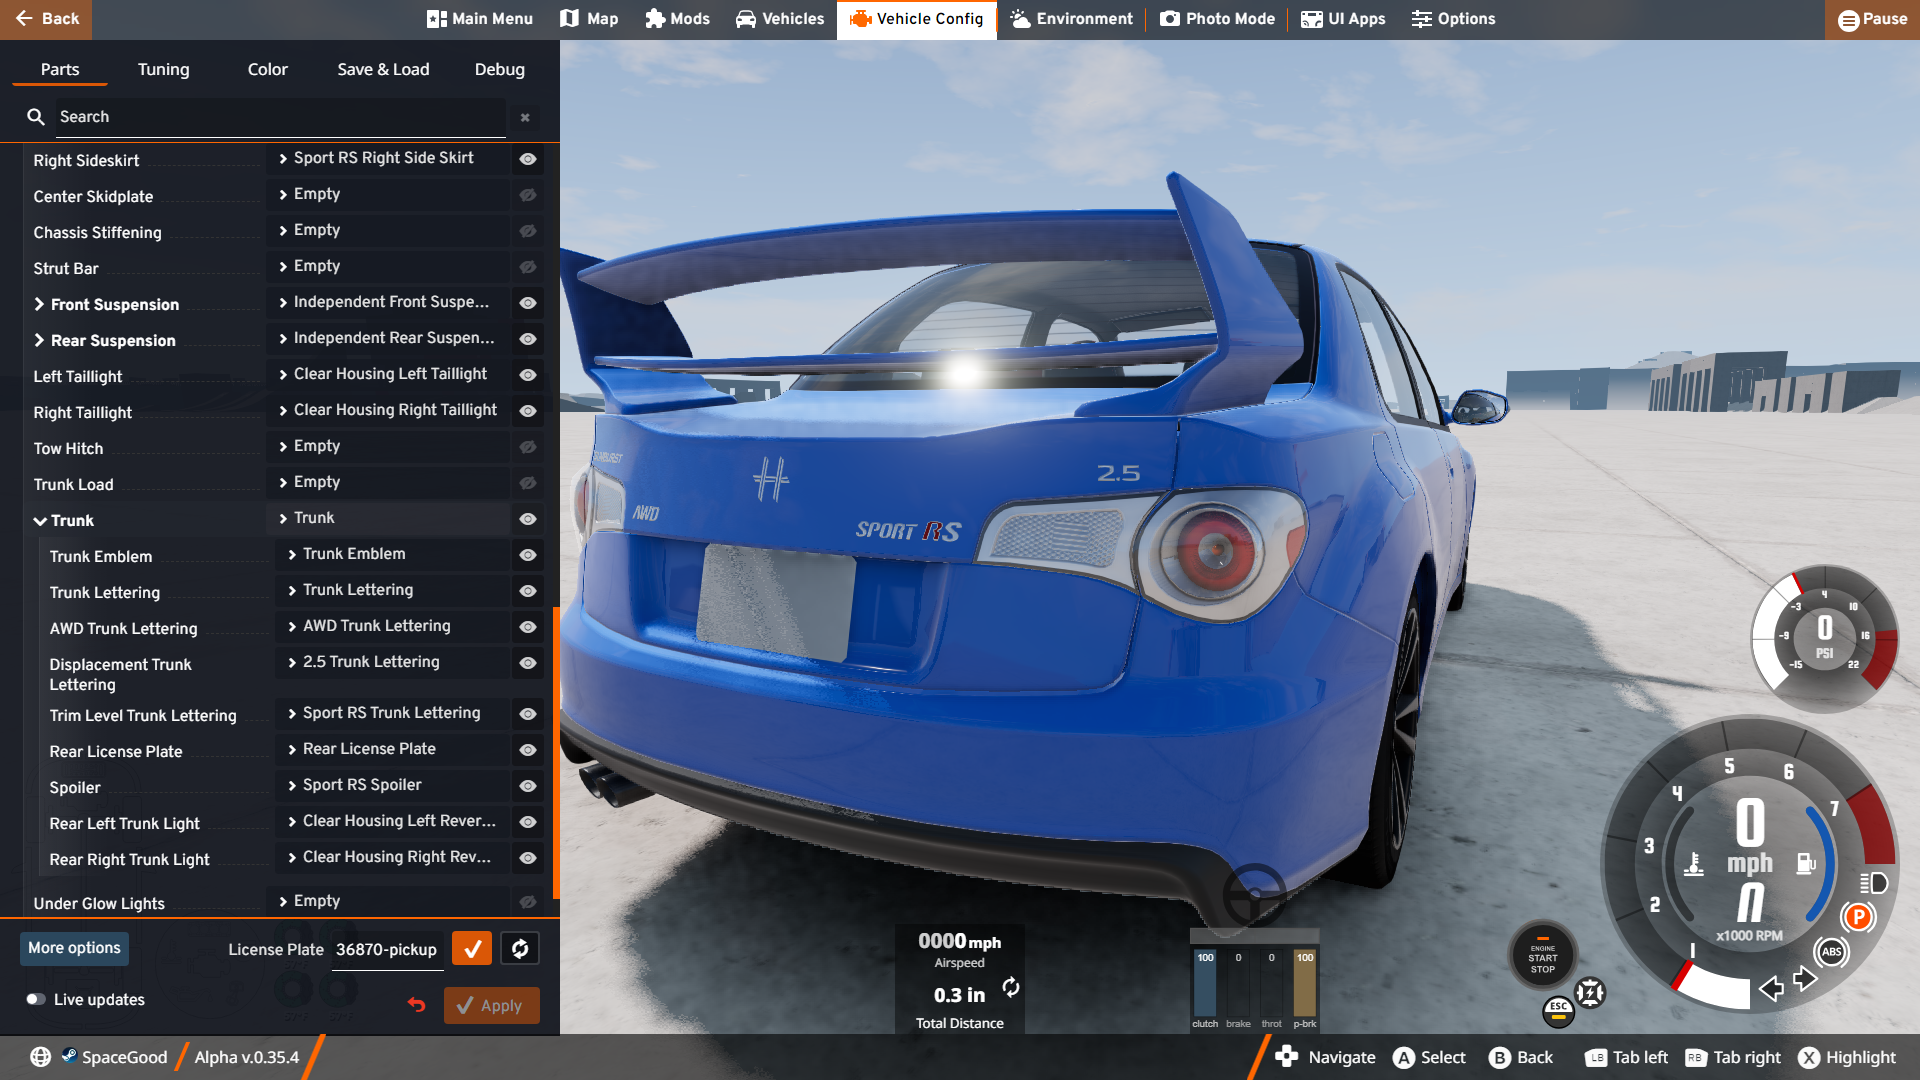The height and width of the screenshot is (1080, 1920).
Task: Click the ABS indicator icon
Action: click(x=1831, y=952)
